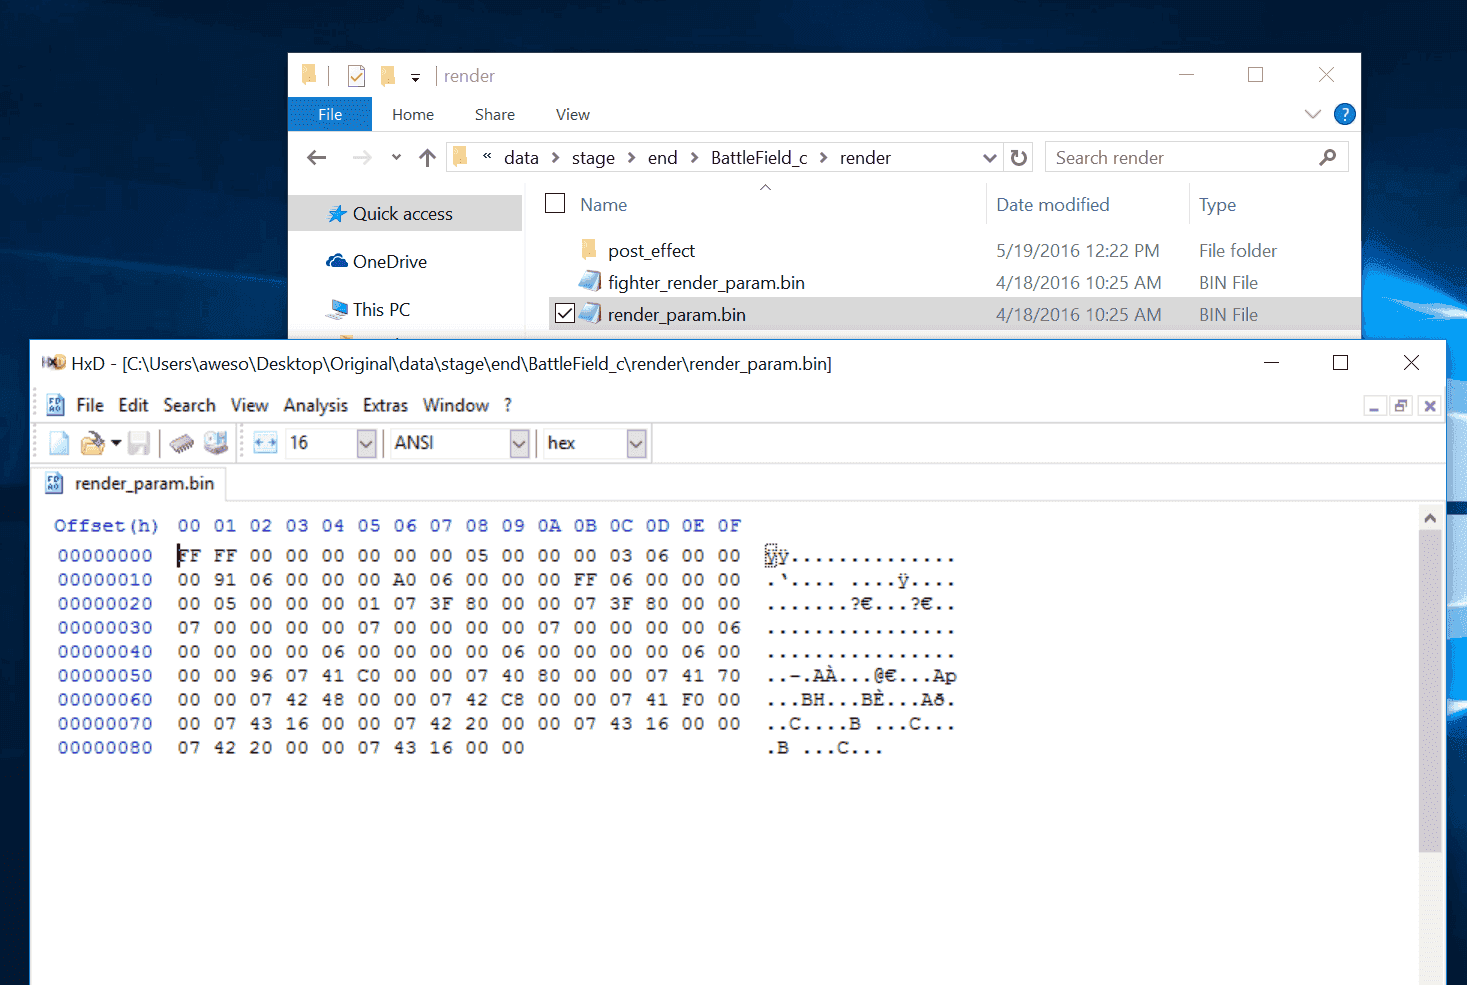The width and height of the screenshot is (1467, 985).
Task: Create a new file in HxD toolbar
Action: click(x=59, y=443)
